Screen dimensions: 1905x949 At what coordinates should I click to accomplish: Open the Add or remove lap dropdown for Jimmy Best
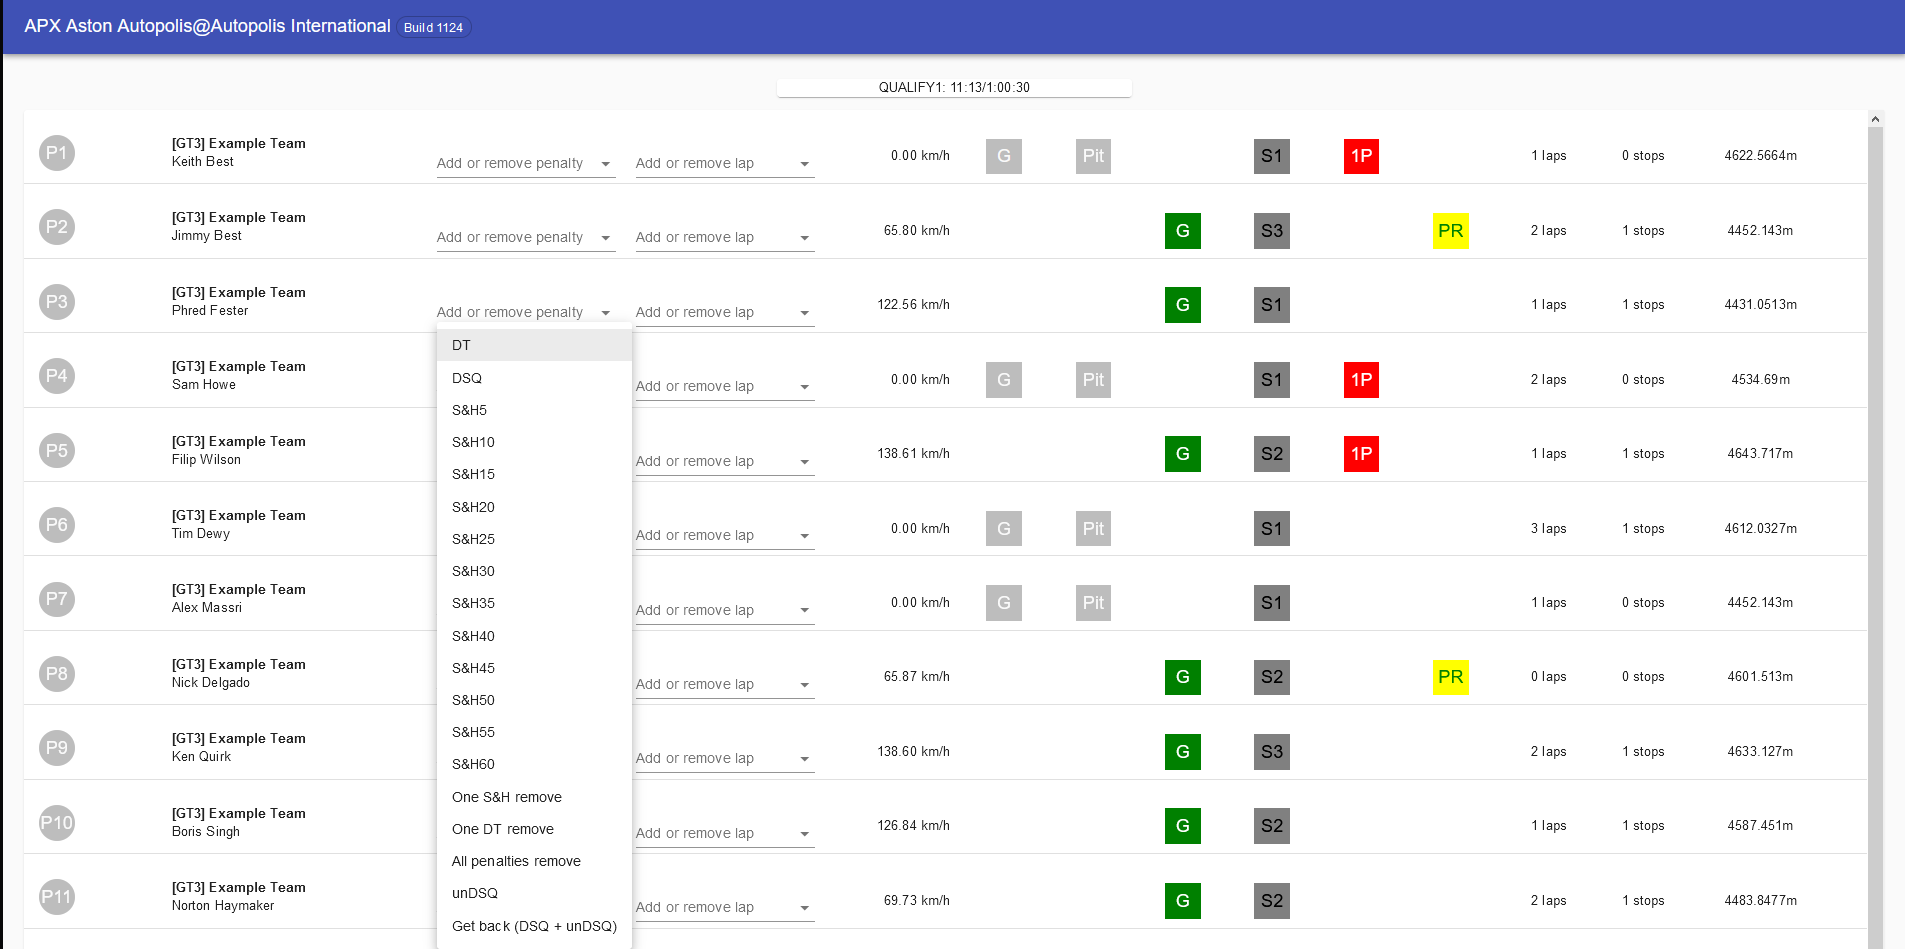[724, 238]
